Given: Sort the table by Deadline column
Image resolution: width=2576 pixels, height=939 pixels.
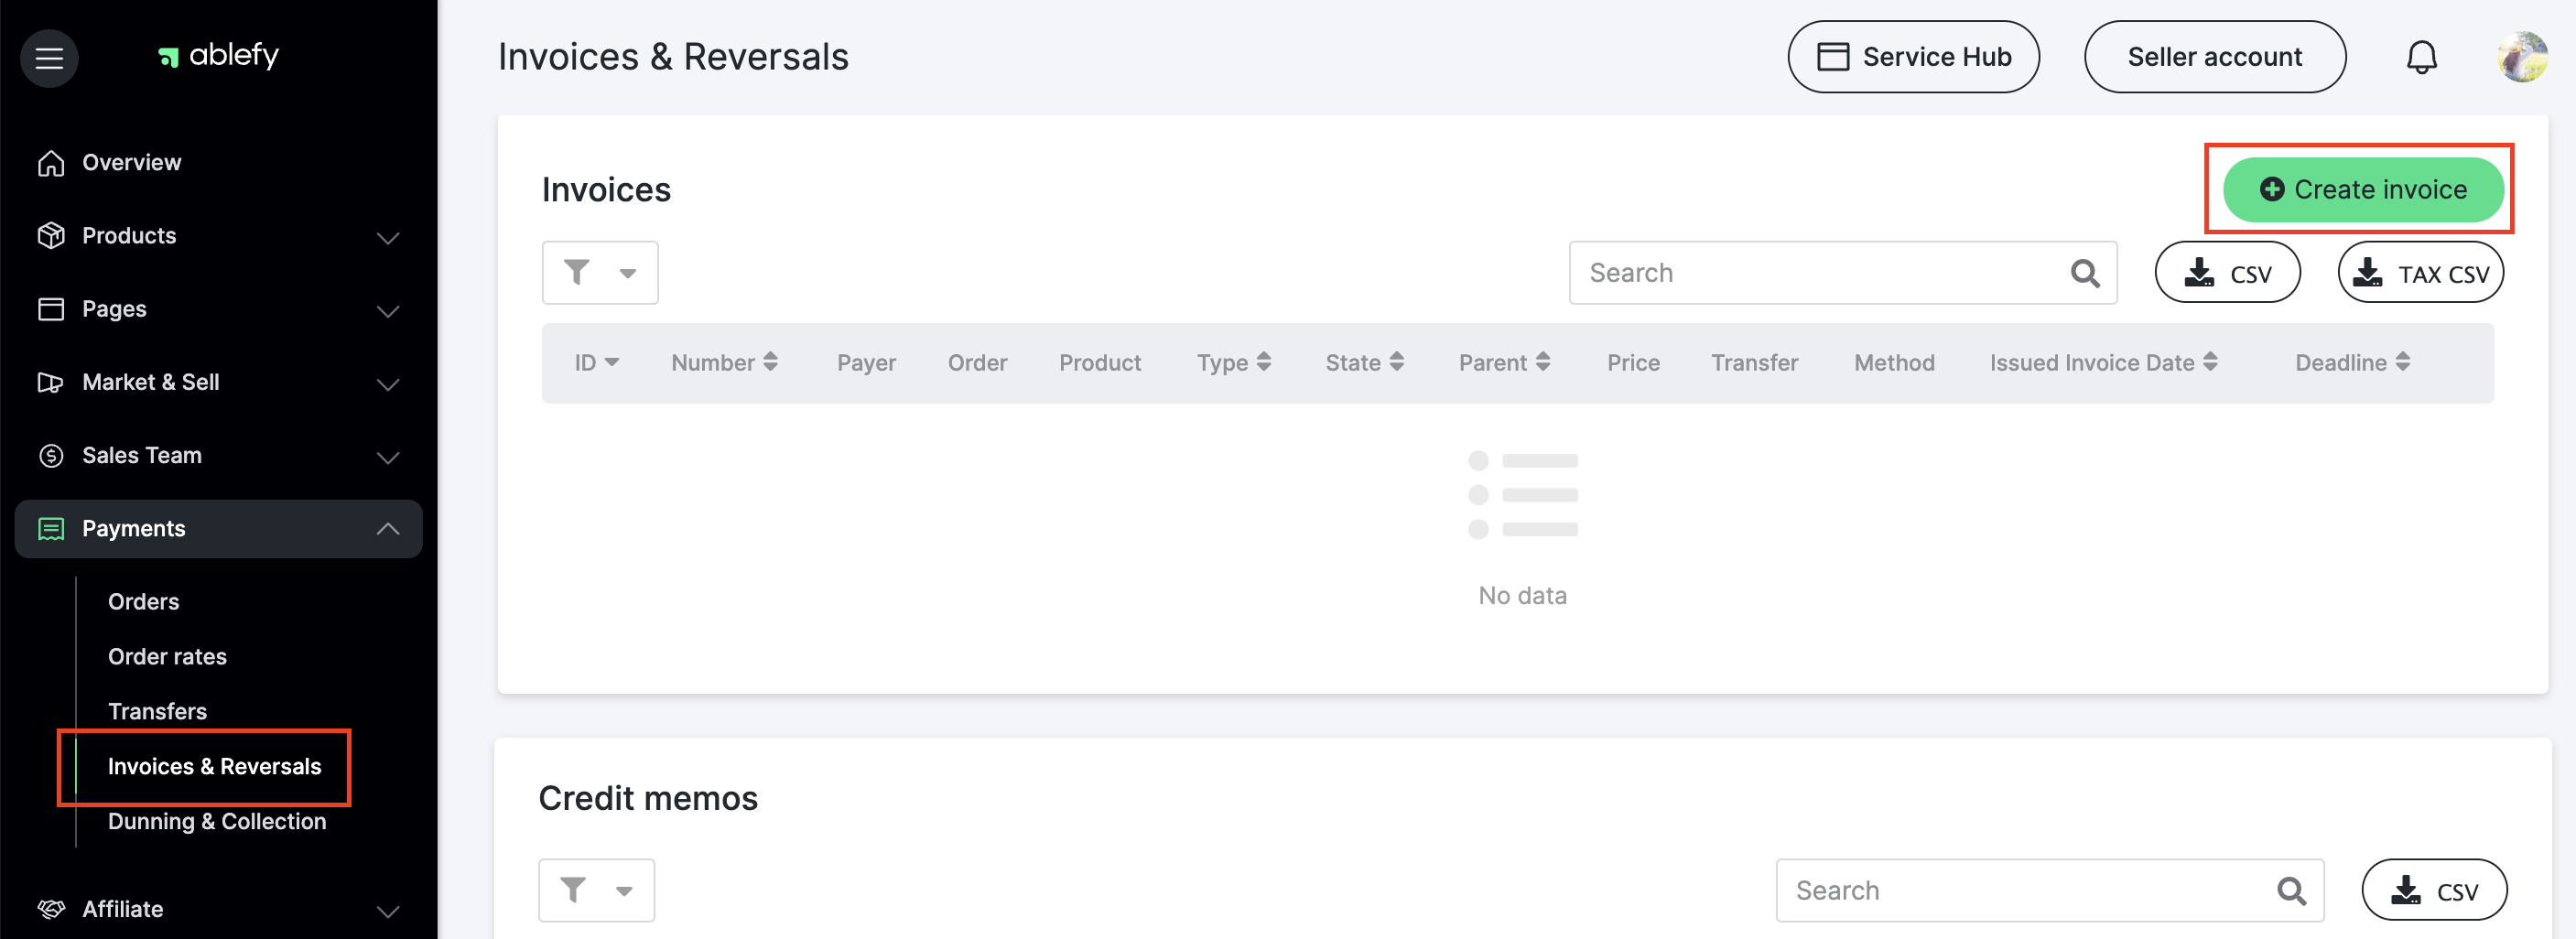Looking at the screenshot, I should click(2353, 363).
